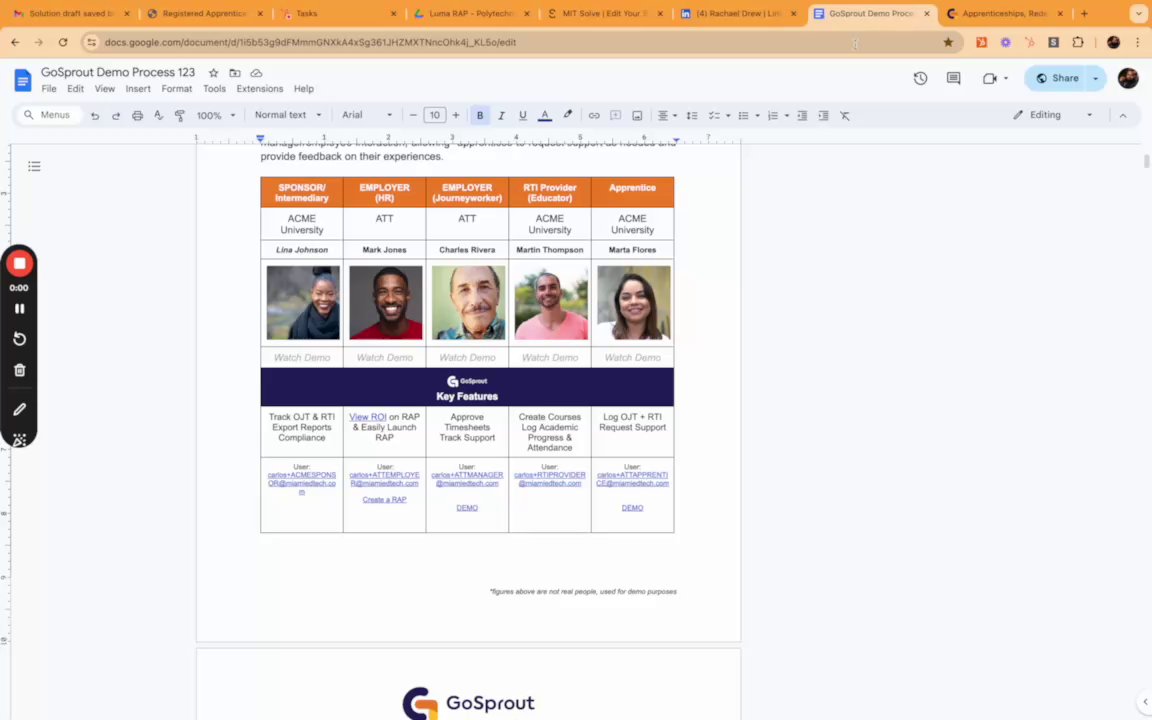Toggle underline formatting

[x=522, y=115]
